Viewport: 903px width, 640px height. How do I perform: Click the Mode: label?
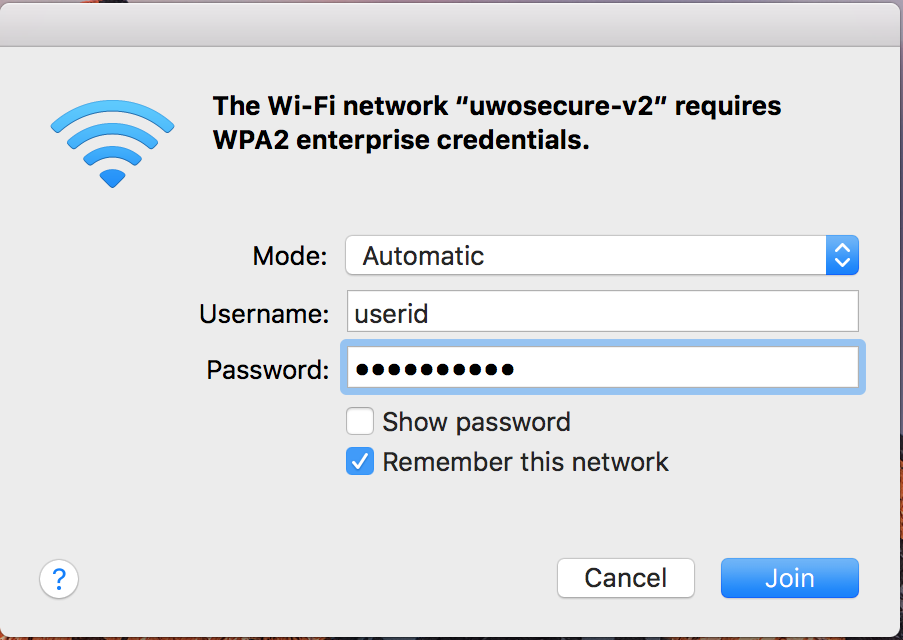point(290,256)
